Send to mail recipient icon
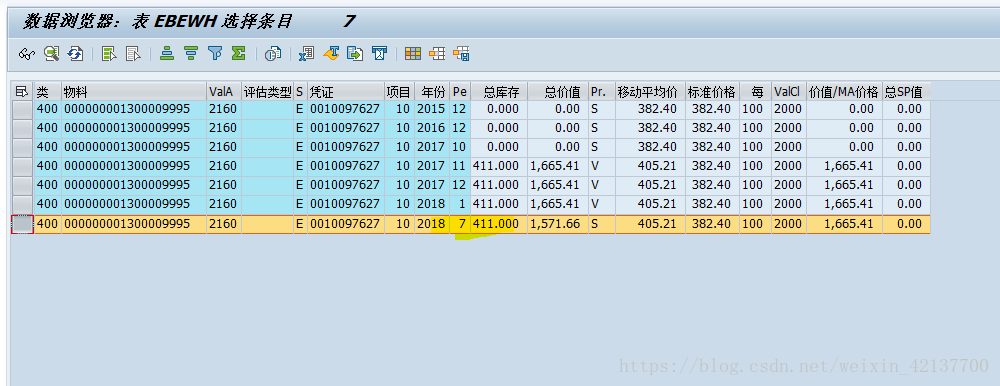 coord(379,54)
